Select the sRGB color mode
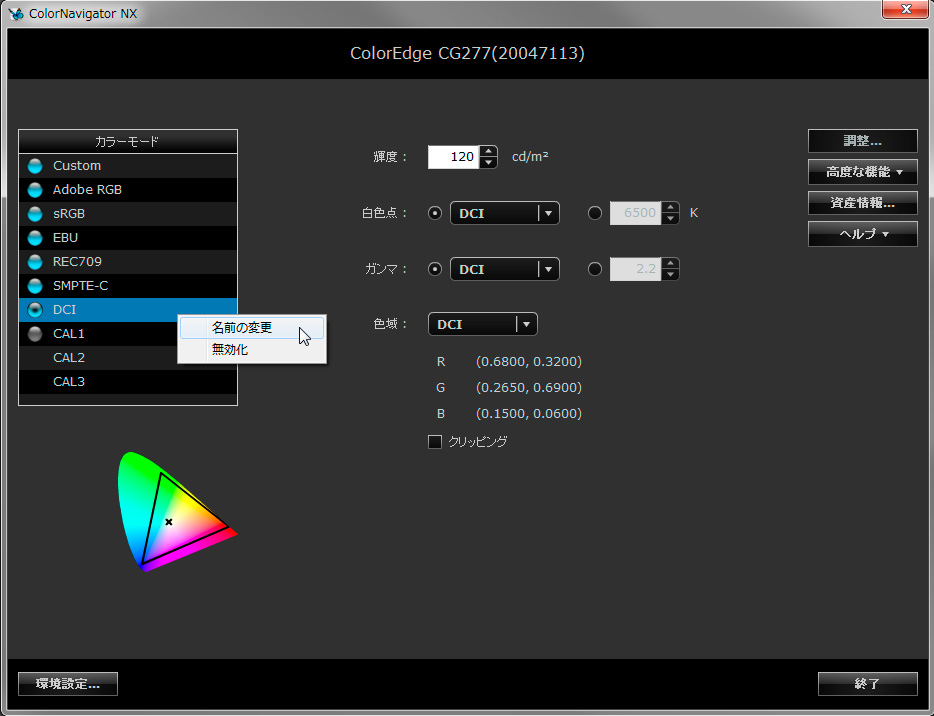This screenshot has height=716, width=934. point(128,213)
